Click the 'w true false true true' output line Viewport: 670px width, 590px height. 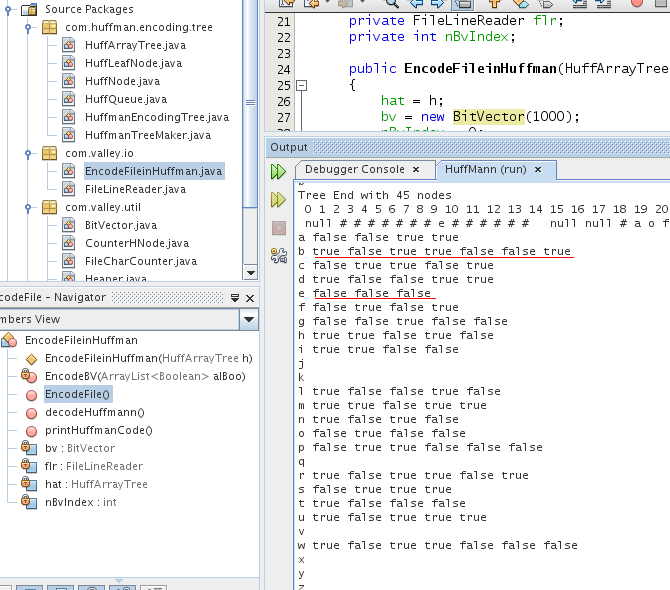point(438,545)
